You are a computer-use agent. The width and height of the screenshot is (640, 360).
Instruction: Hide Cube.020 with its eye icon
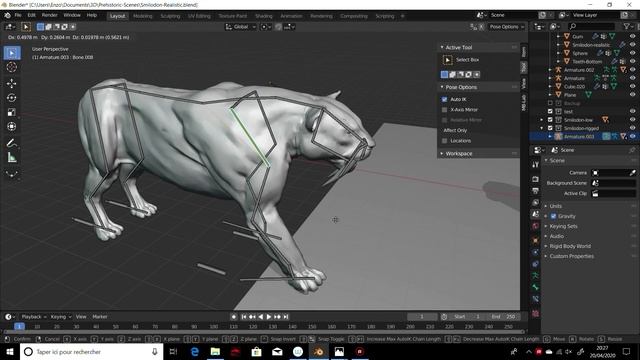[x=632, y=87]
